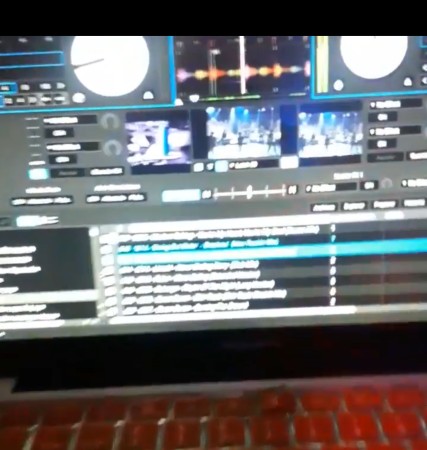Click the second effect knob on left panel
427x450 pixels.
(x=112, y=147)
